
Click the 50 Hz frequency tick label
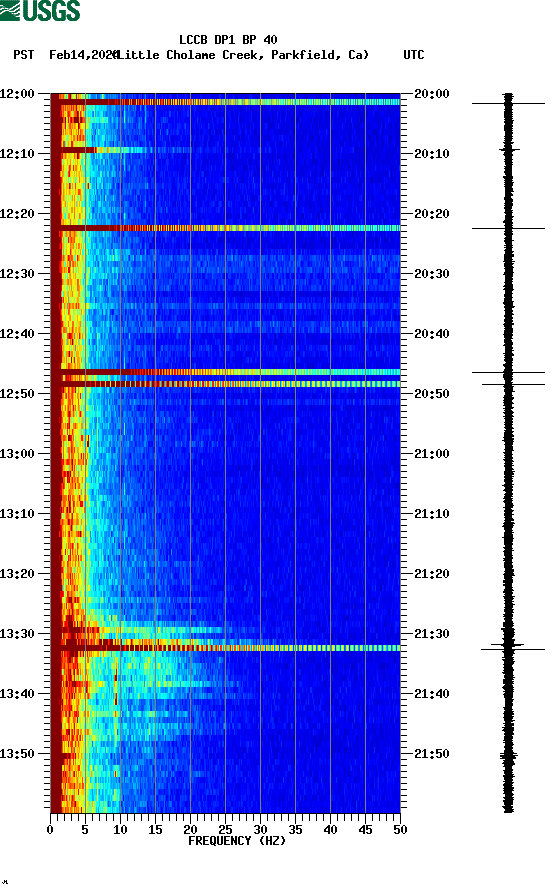pyautogui.click(x=400, y=830)
